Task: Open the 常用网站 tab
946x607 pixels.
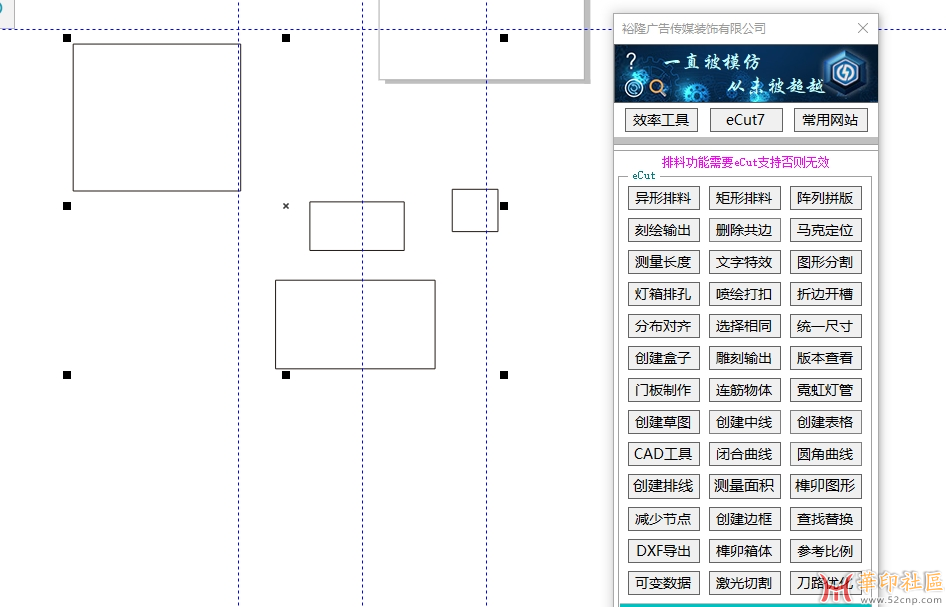Action: click(x=830, y=120)
